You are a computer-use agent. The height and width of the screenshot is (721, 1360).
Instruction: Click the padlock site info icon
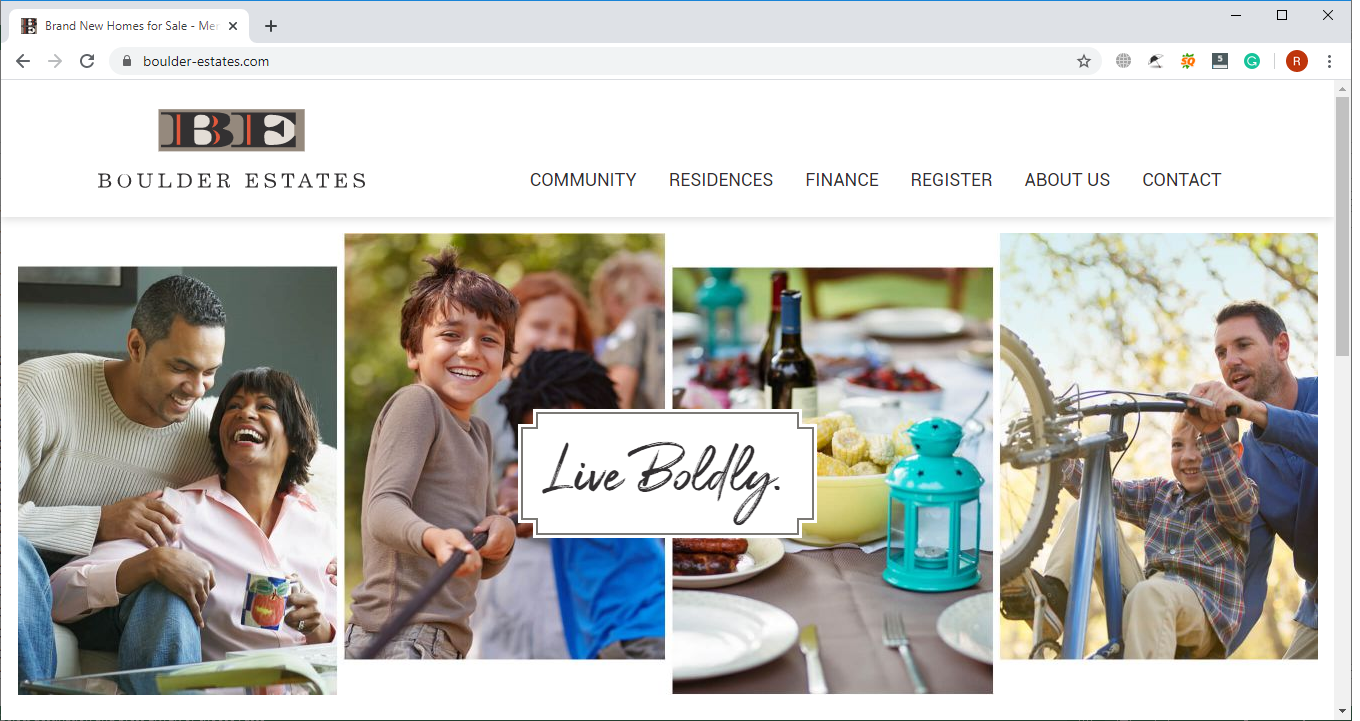click(126, 61)
